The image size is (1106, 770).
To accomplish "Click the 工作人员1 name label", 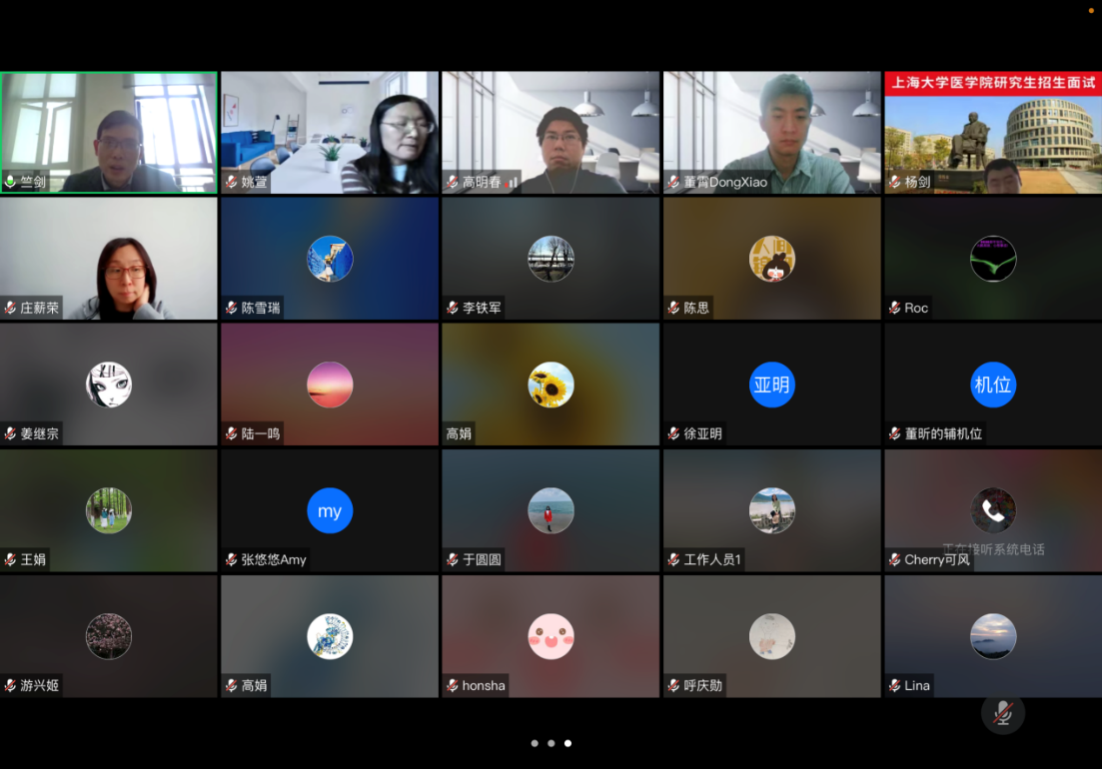I will click(712, 560).
